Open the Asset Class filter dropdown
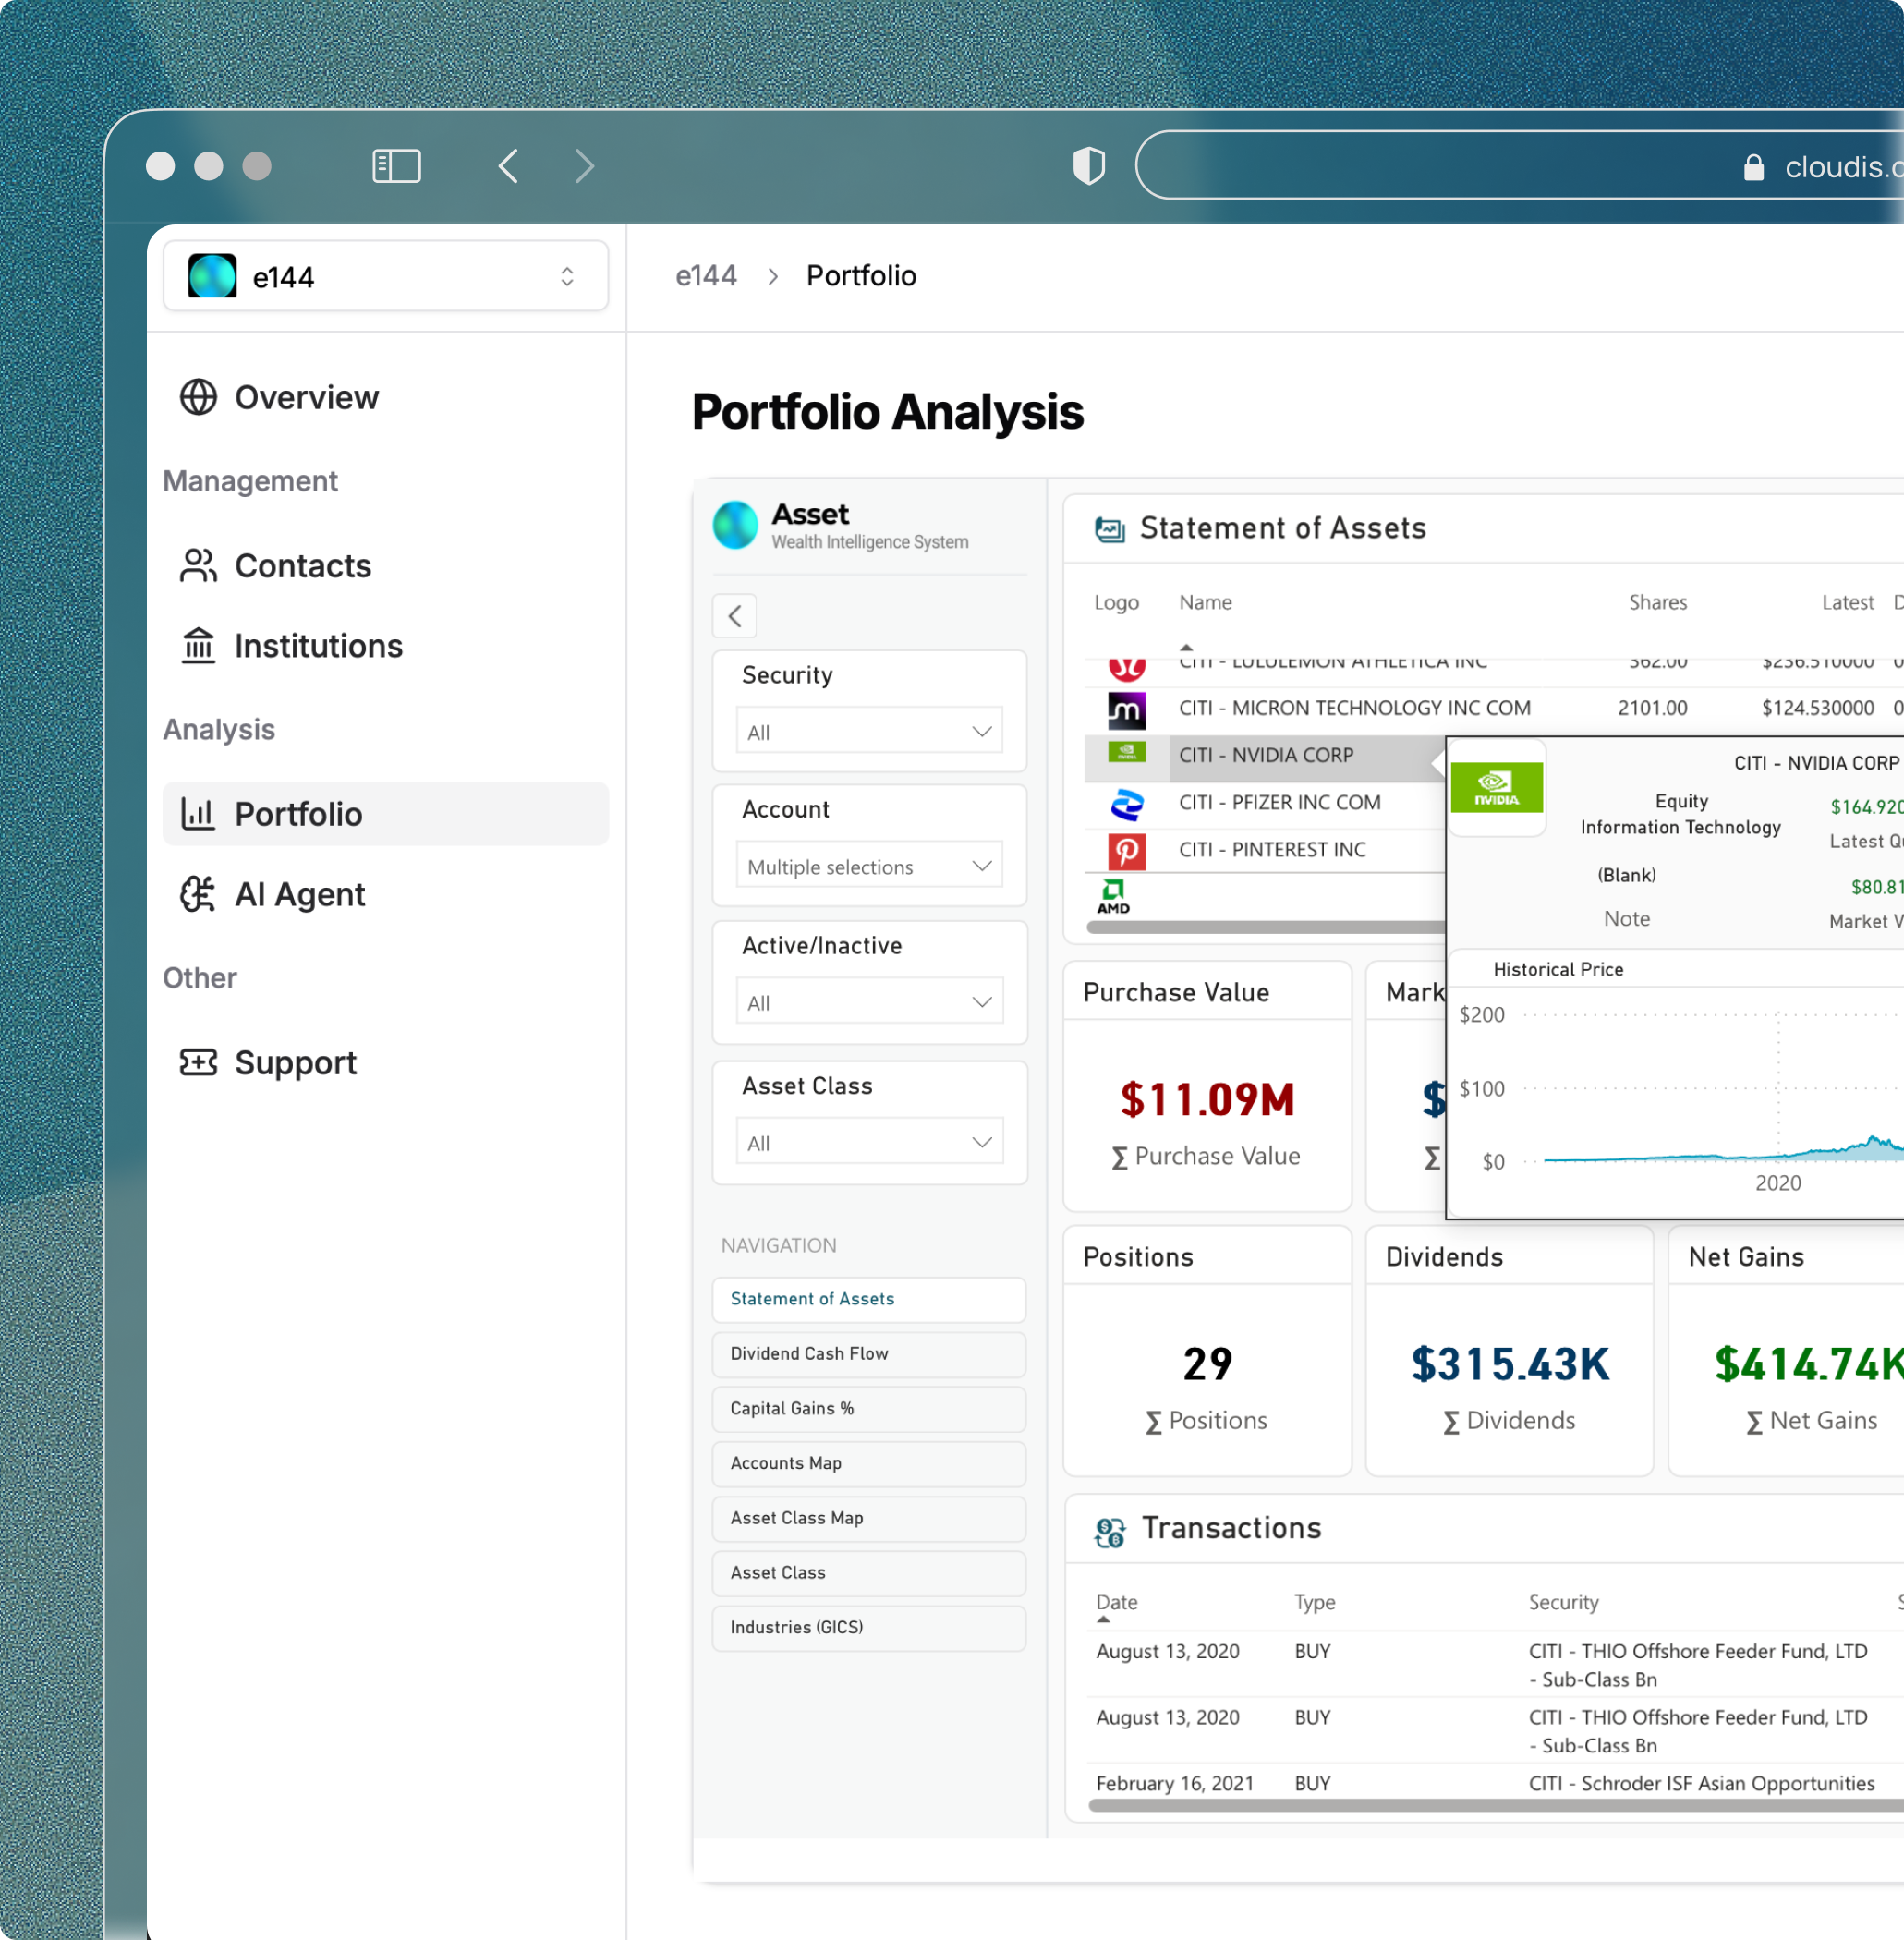The image size is (1904, 1940). 869,1142
